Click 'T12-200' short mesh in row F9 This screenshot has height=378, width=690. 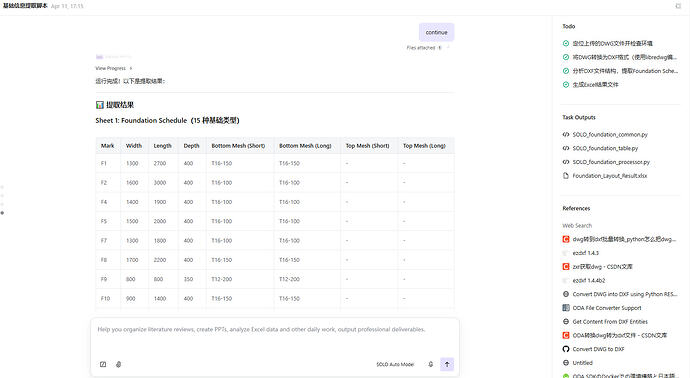pyautogui.click(x=221, y=279)
